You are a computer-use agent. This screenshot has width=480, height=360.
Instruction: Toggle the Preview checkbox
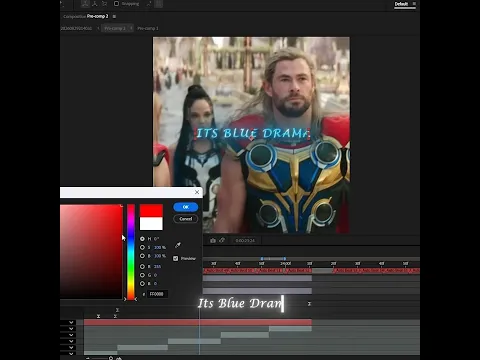coord(176,258)
